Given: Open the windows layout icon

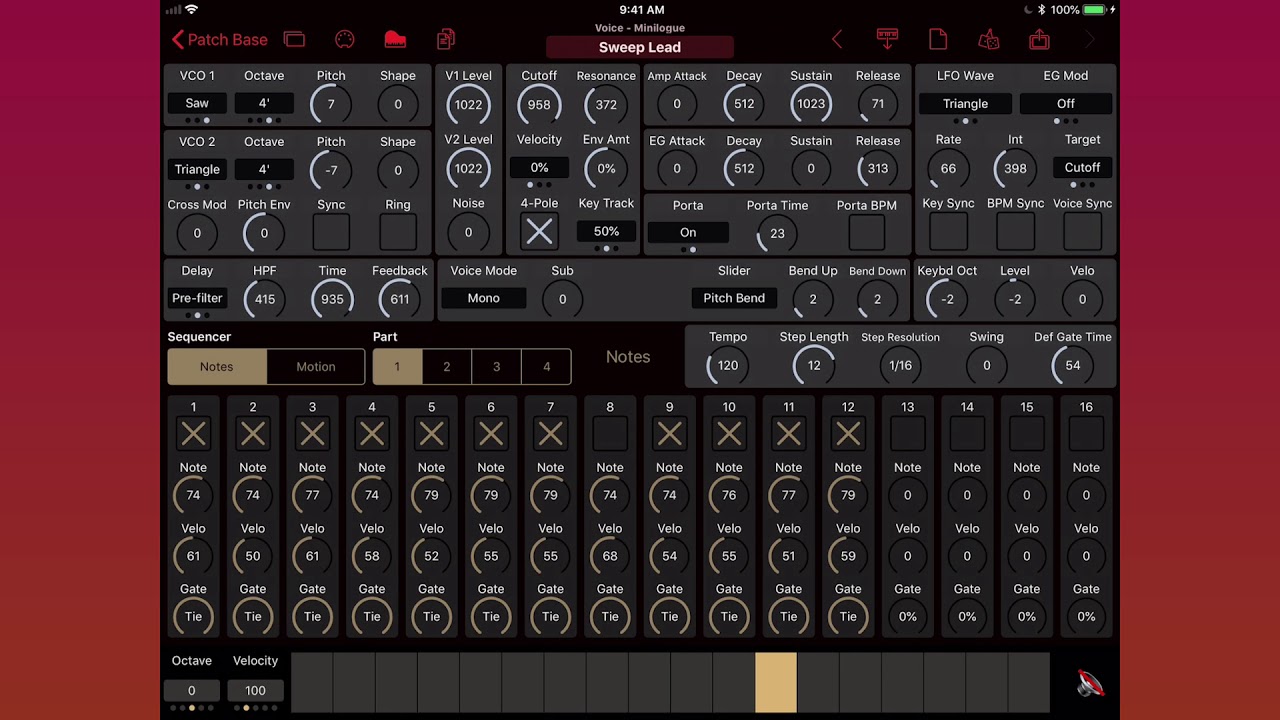Looking at the screenshot, I should click(294, 39).
